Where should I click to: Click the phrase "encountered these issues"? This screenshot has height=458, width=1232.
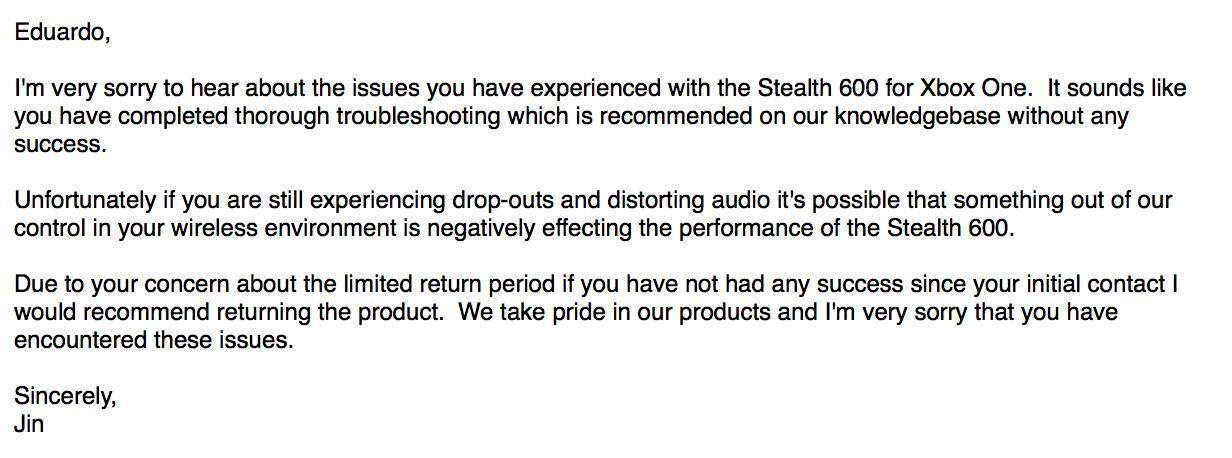click(153, 340)
